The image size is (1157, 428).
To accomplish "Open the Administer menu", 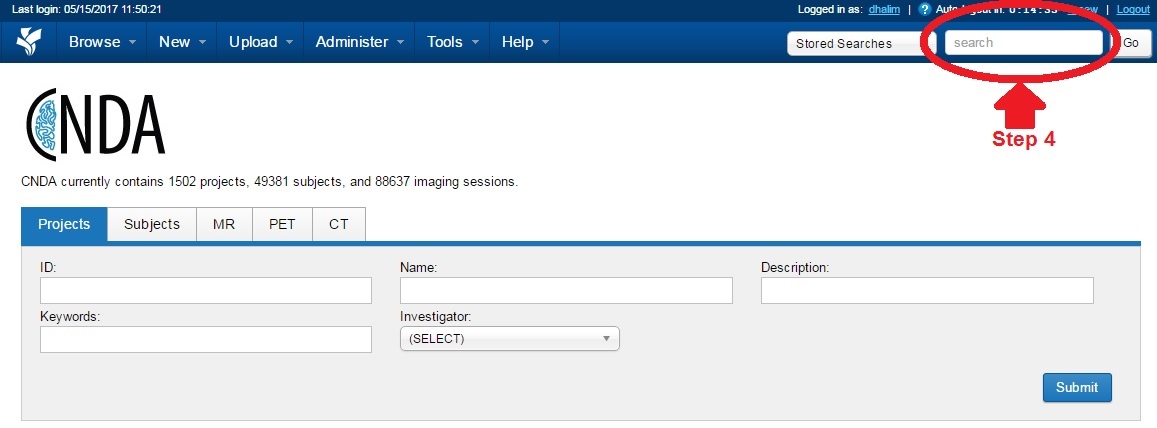I will coord(360,42).
